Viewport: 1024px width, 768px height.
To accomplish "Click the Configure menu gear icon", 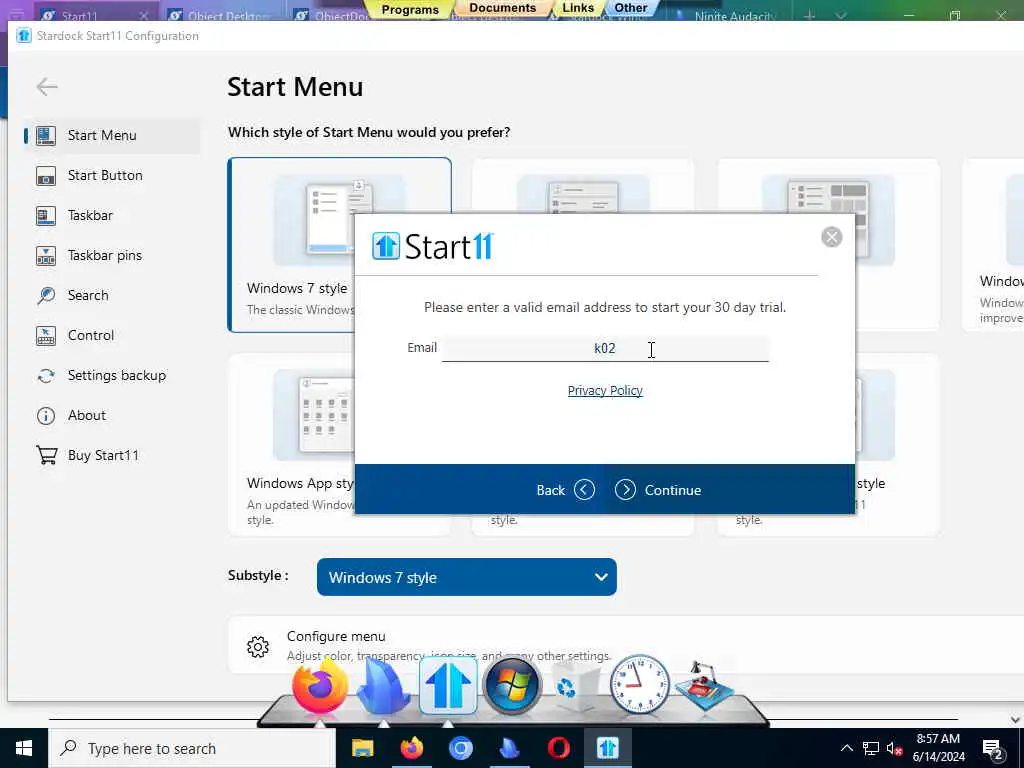I will pos(258,647).
